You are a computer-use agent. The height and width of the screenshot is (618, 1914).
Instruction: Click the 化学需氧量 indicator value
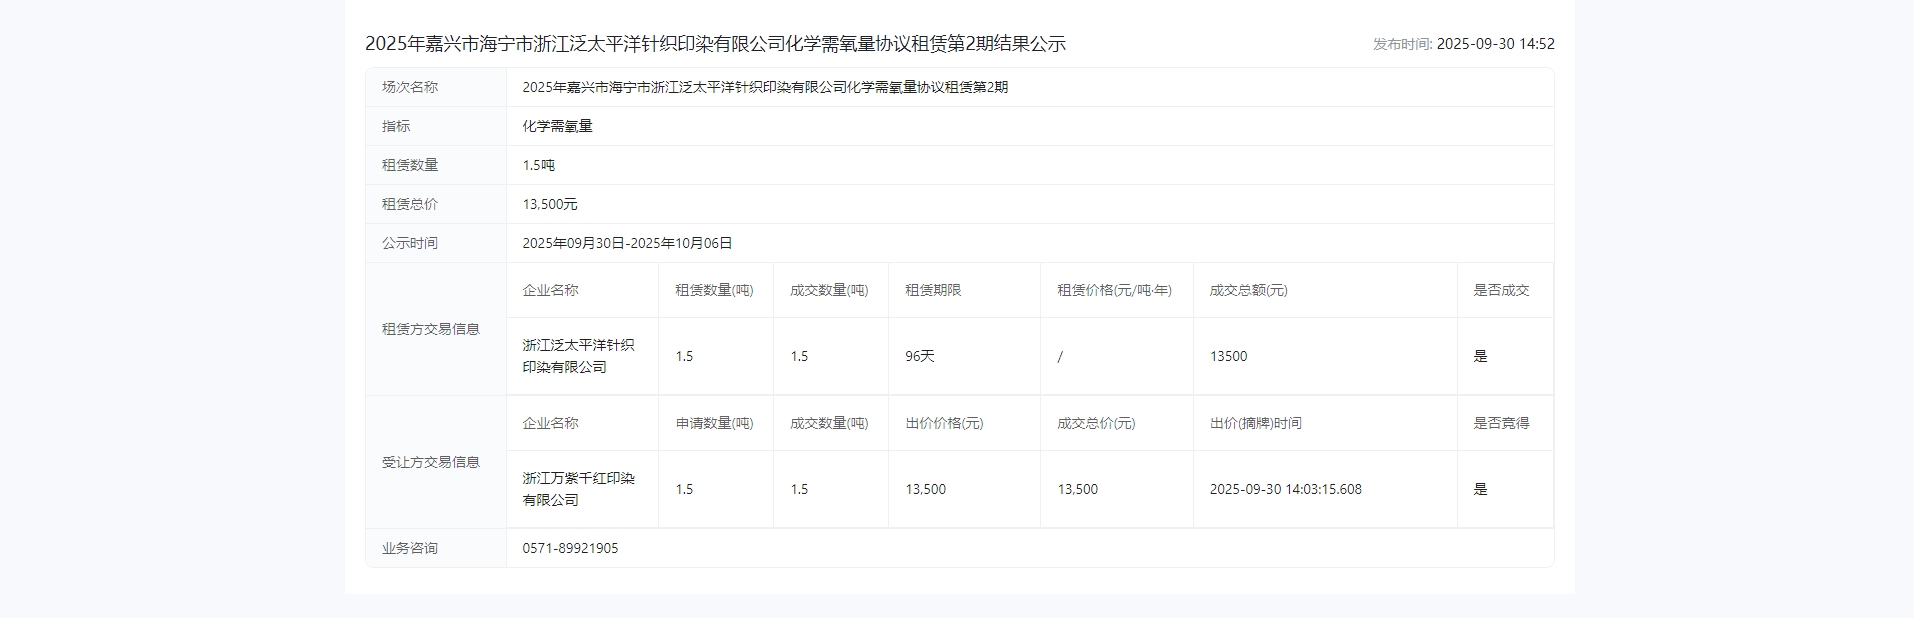[x=557, y=126]
